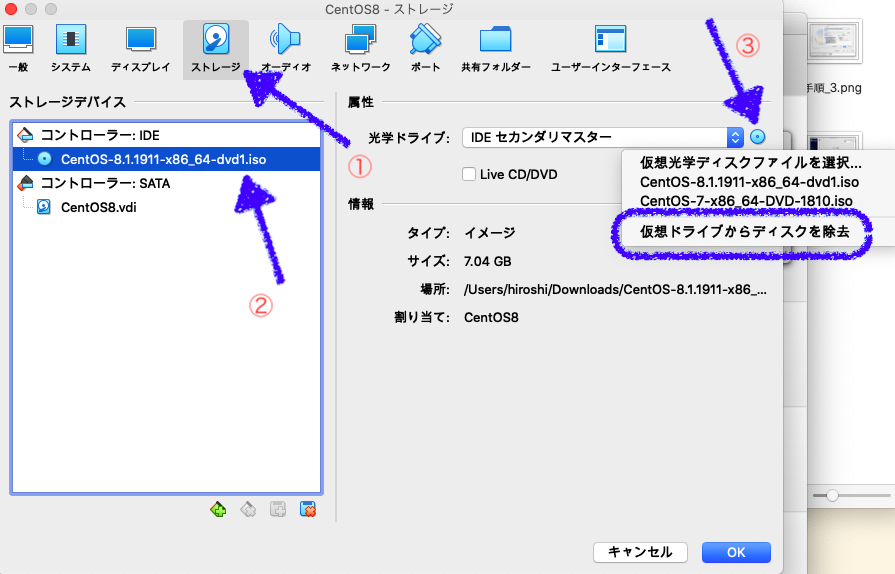Click the 手順_3.png thumbnail in background window
The width and height of the screenshot is (895, 574).
coord(834,41)
